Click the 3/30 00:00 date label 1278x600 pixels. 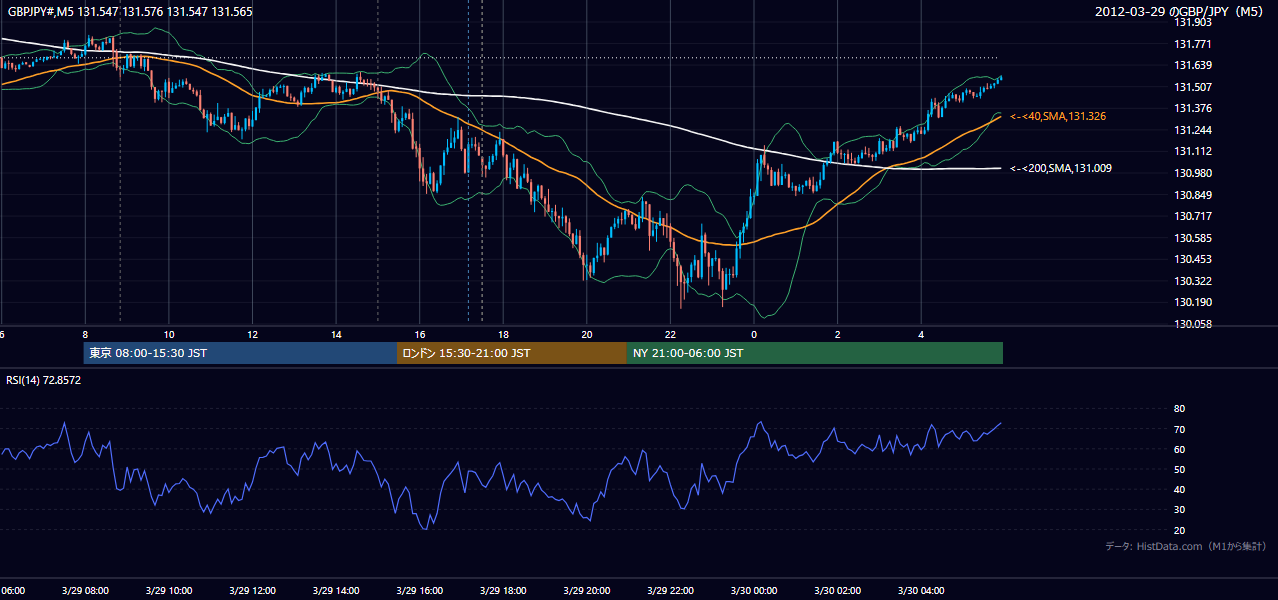coord(754,591)
